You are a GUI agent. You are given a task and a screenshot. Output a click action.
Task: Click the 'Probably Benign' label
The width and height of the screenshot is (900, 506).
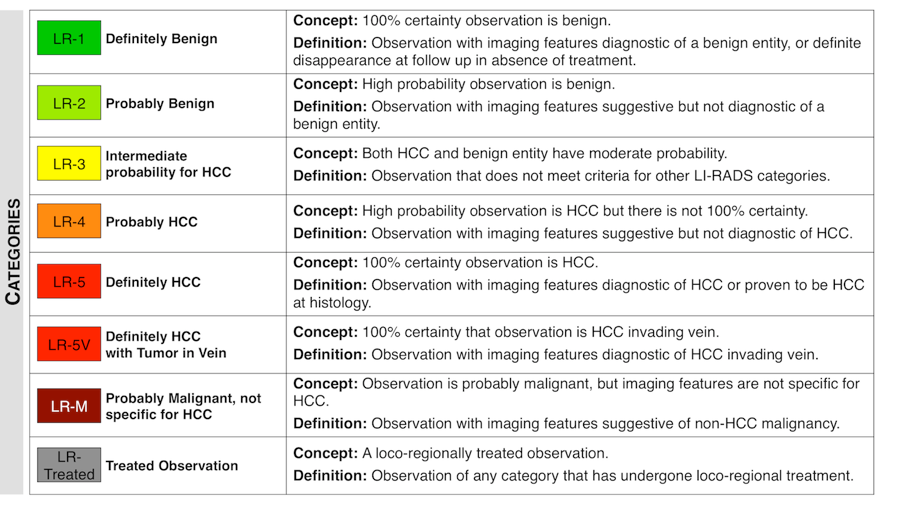160,104
